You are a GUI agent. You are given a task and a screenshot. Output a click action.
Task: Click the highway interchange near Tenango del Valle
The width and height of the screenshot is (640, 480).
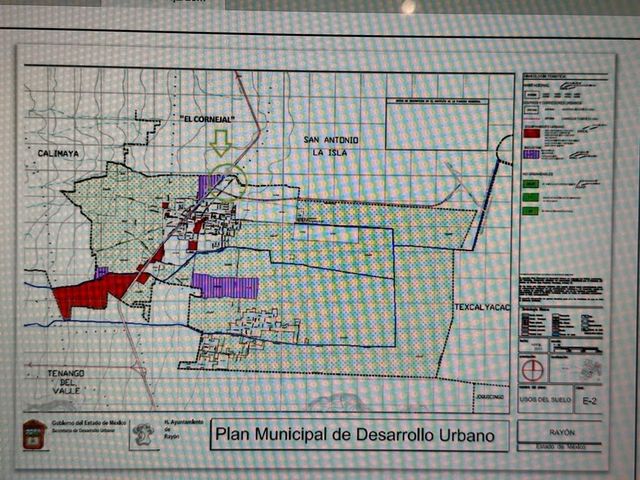[x=140, y=369]
